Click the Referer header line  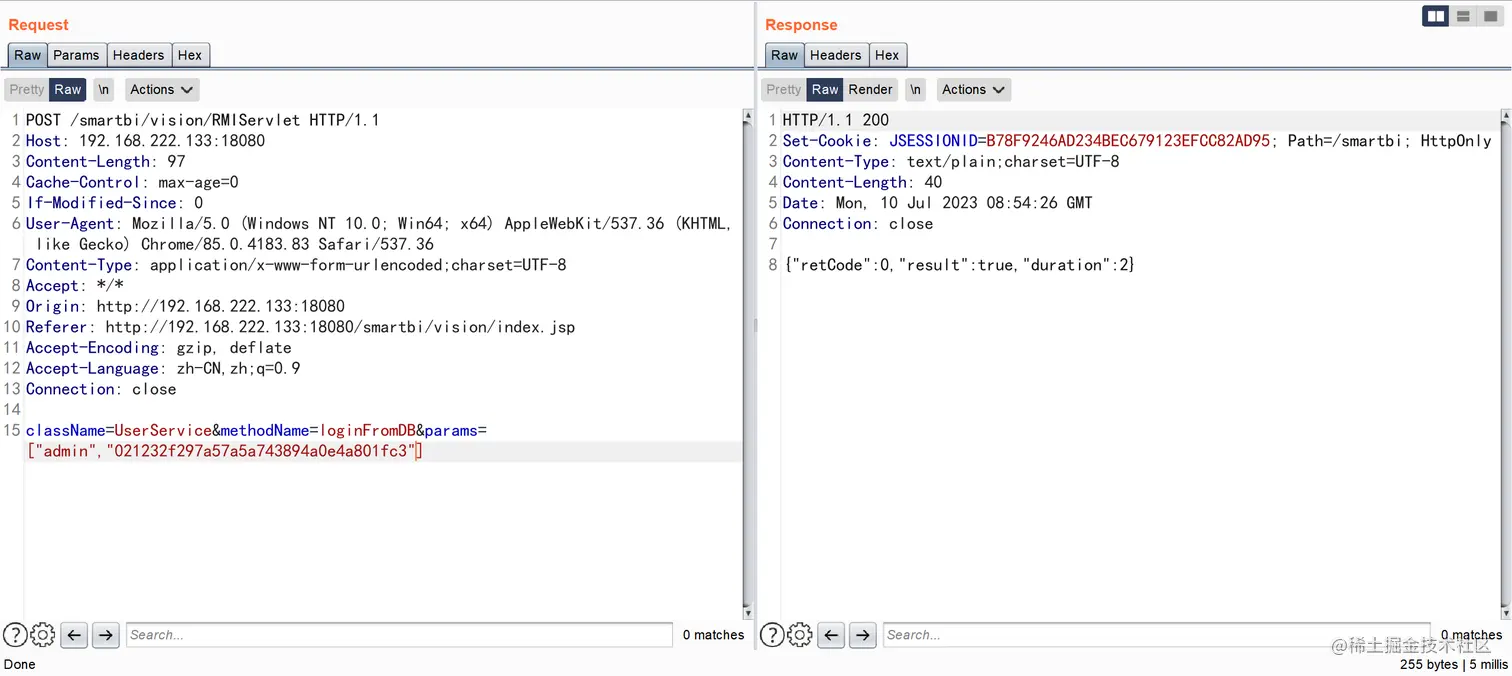coord(300,327)
